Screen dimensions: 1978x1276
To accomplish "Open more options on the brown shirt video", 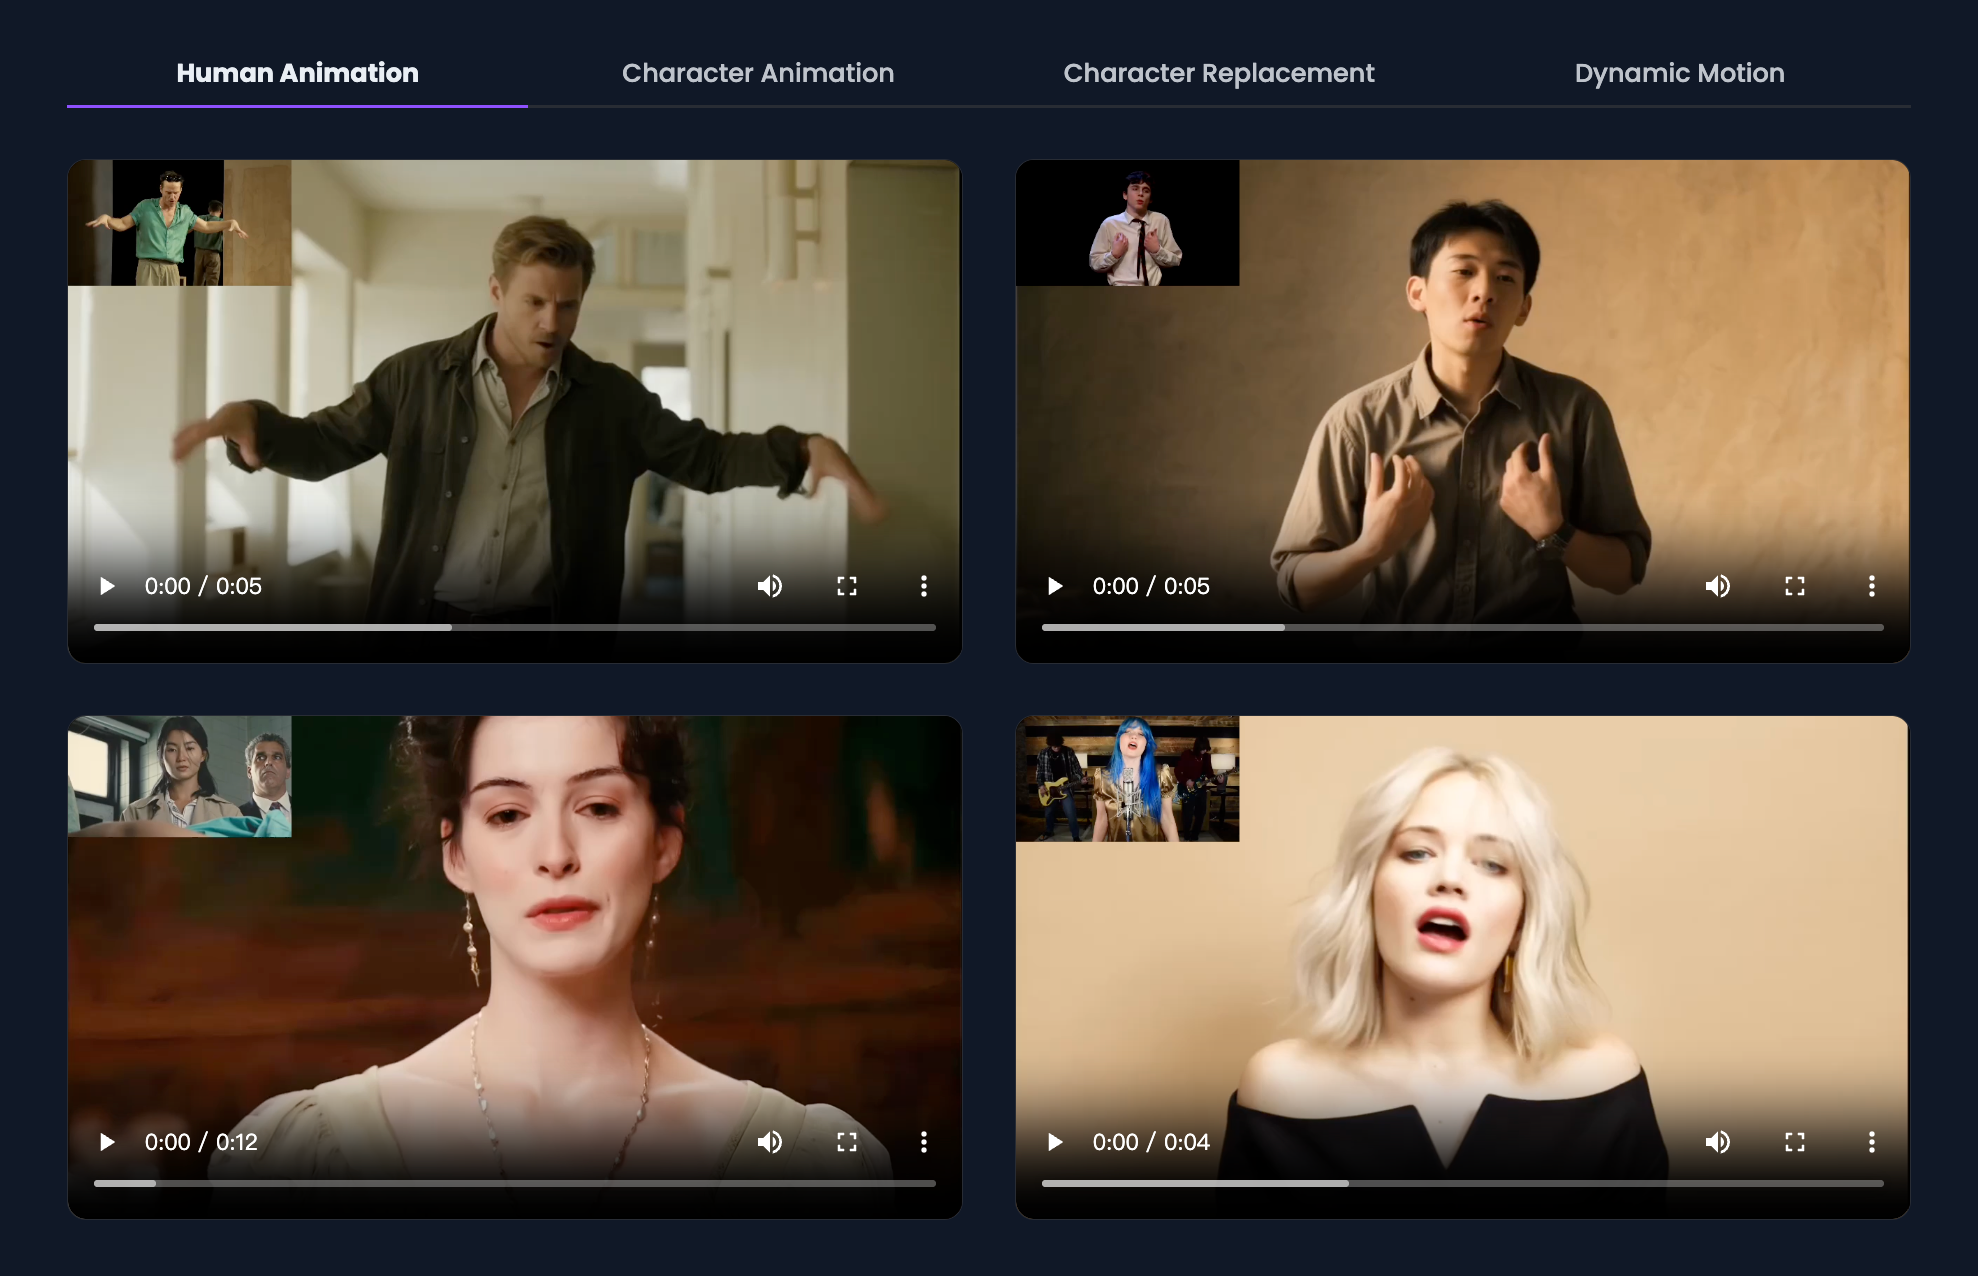I will click(1872, 586).
